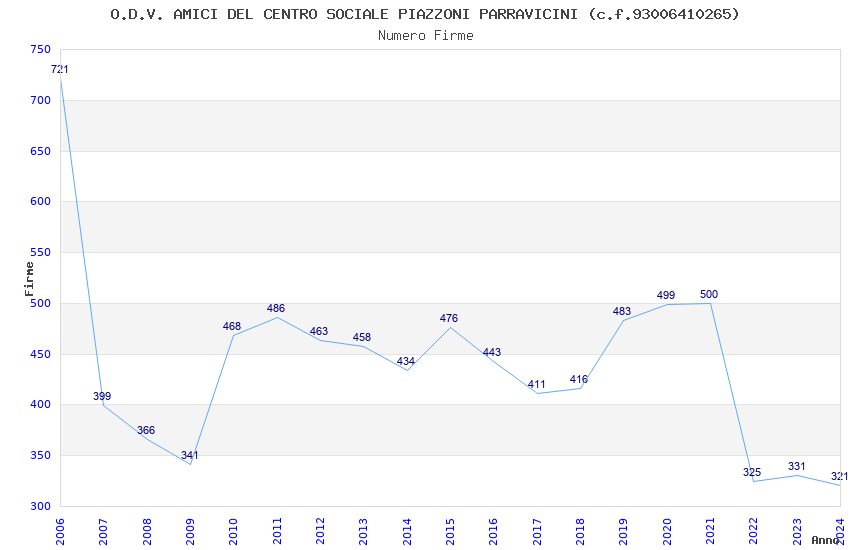Click the x-axis year 2023
Screen dimensions: 850x550
pyautogui.click(x=797, y=531)
